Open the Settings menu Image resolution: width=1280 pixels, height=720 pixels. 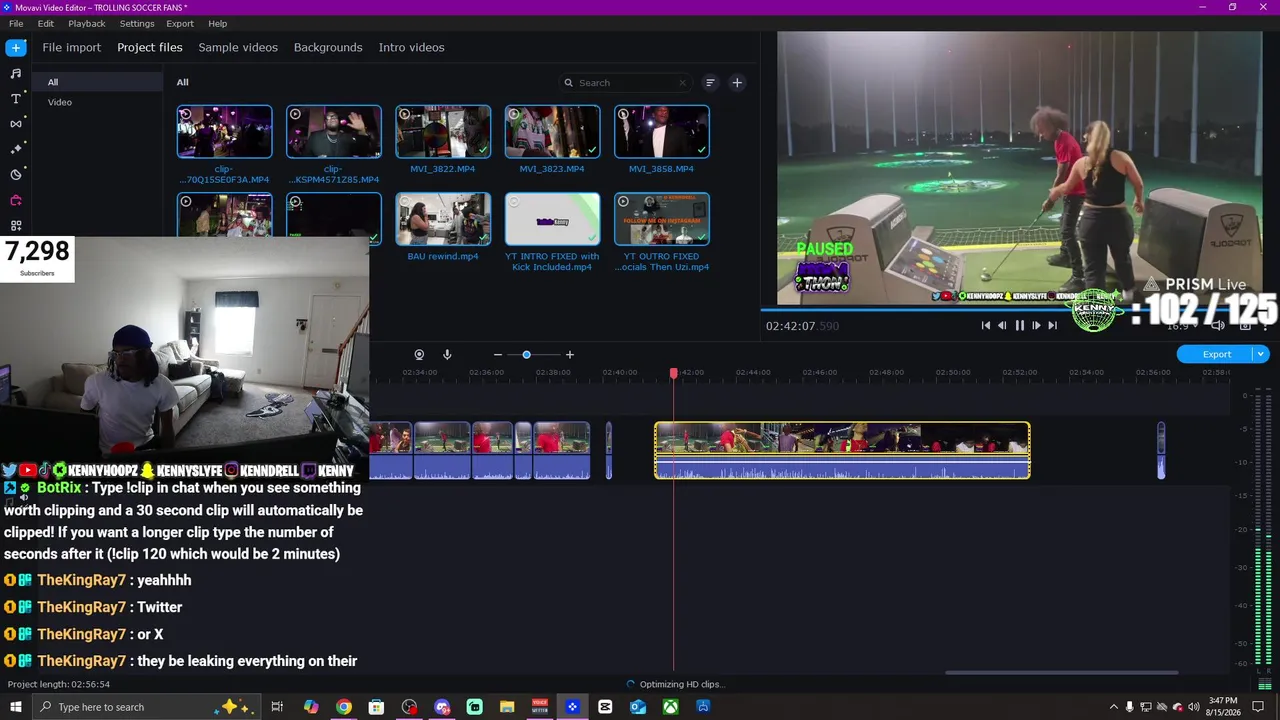point(137,23)
